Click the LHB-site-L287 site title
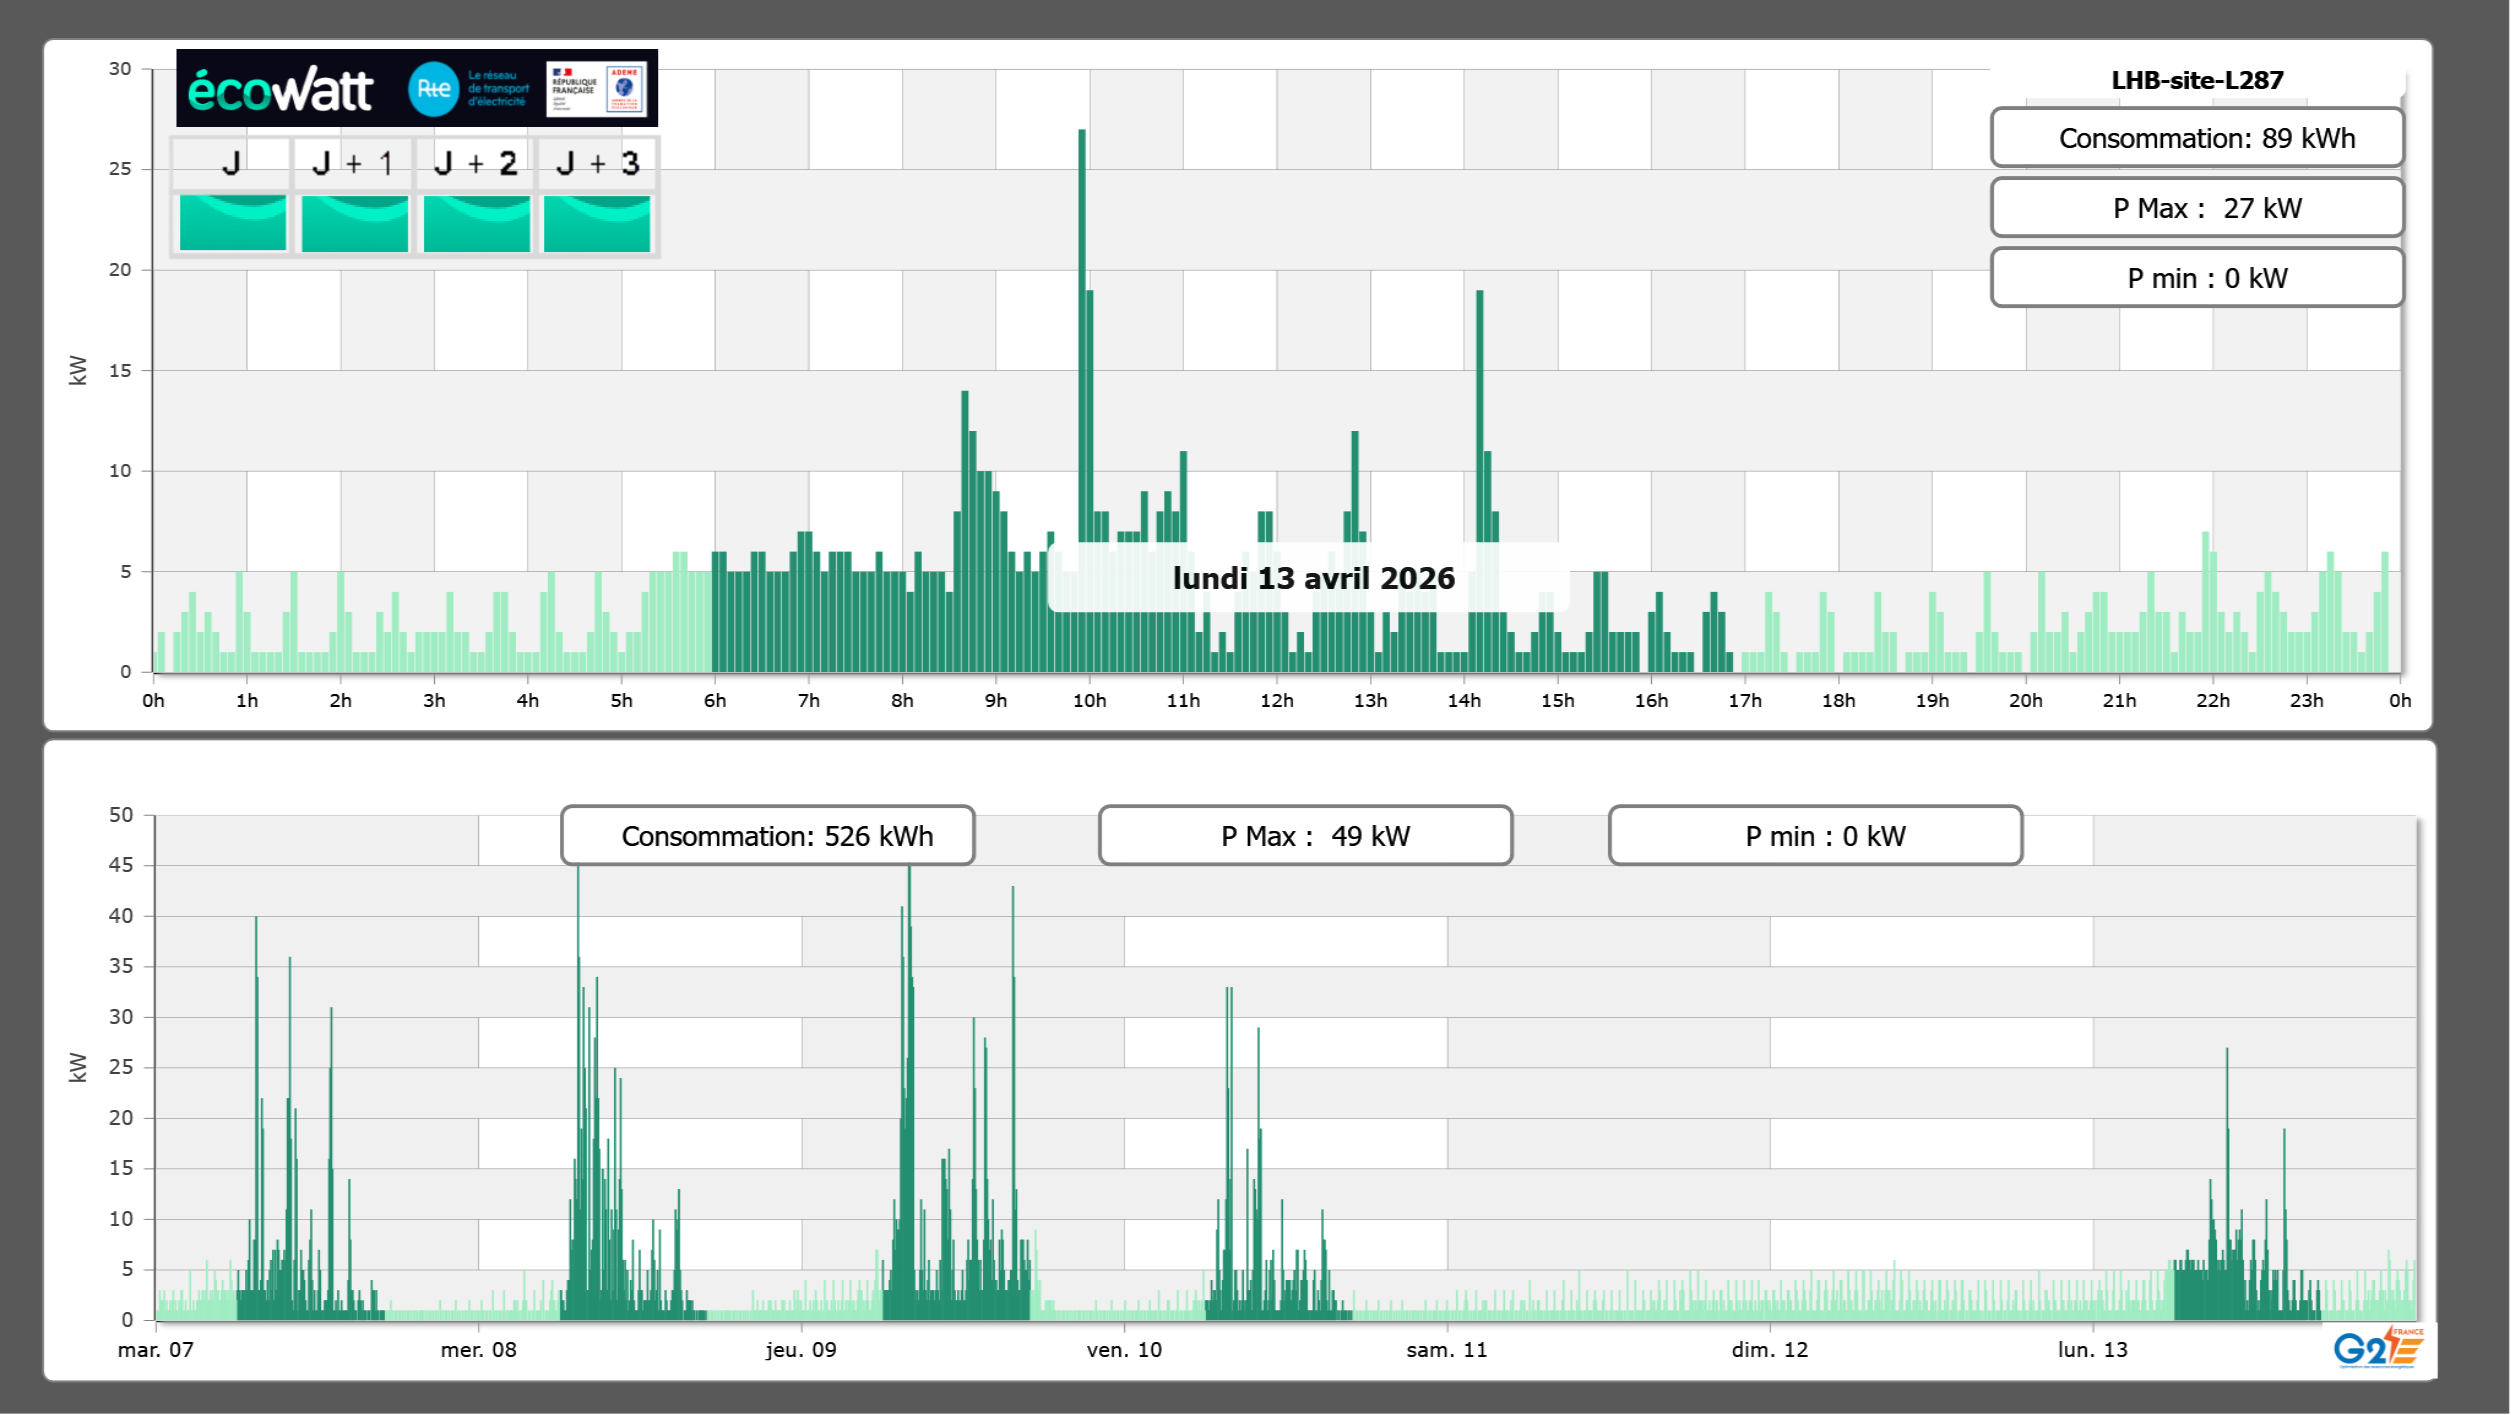 [x=2197, y=80]
